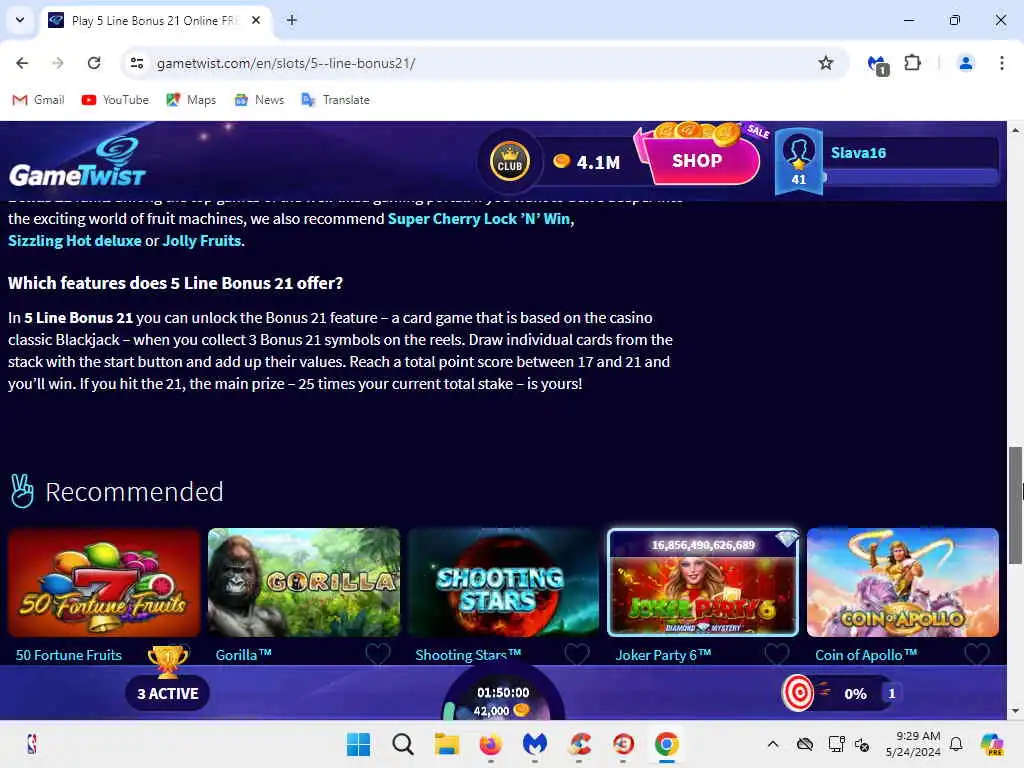Play the Joker Party 6 game thumbnail
Screen dimensions: 1024x768
703,582
